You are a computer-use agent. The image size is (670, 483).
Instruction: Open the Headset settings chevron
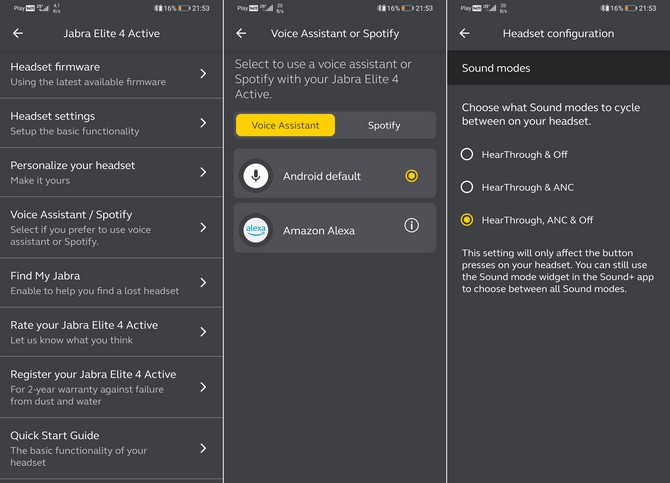click(203, 123)
